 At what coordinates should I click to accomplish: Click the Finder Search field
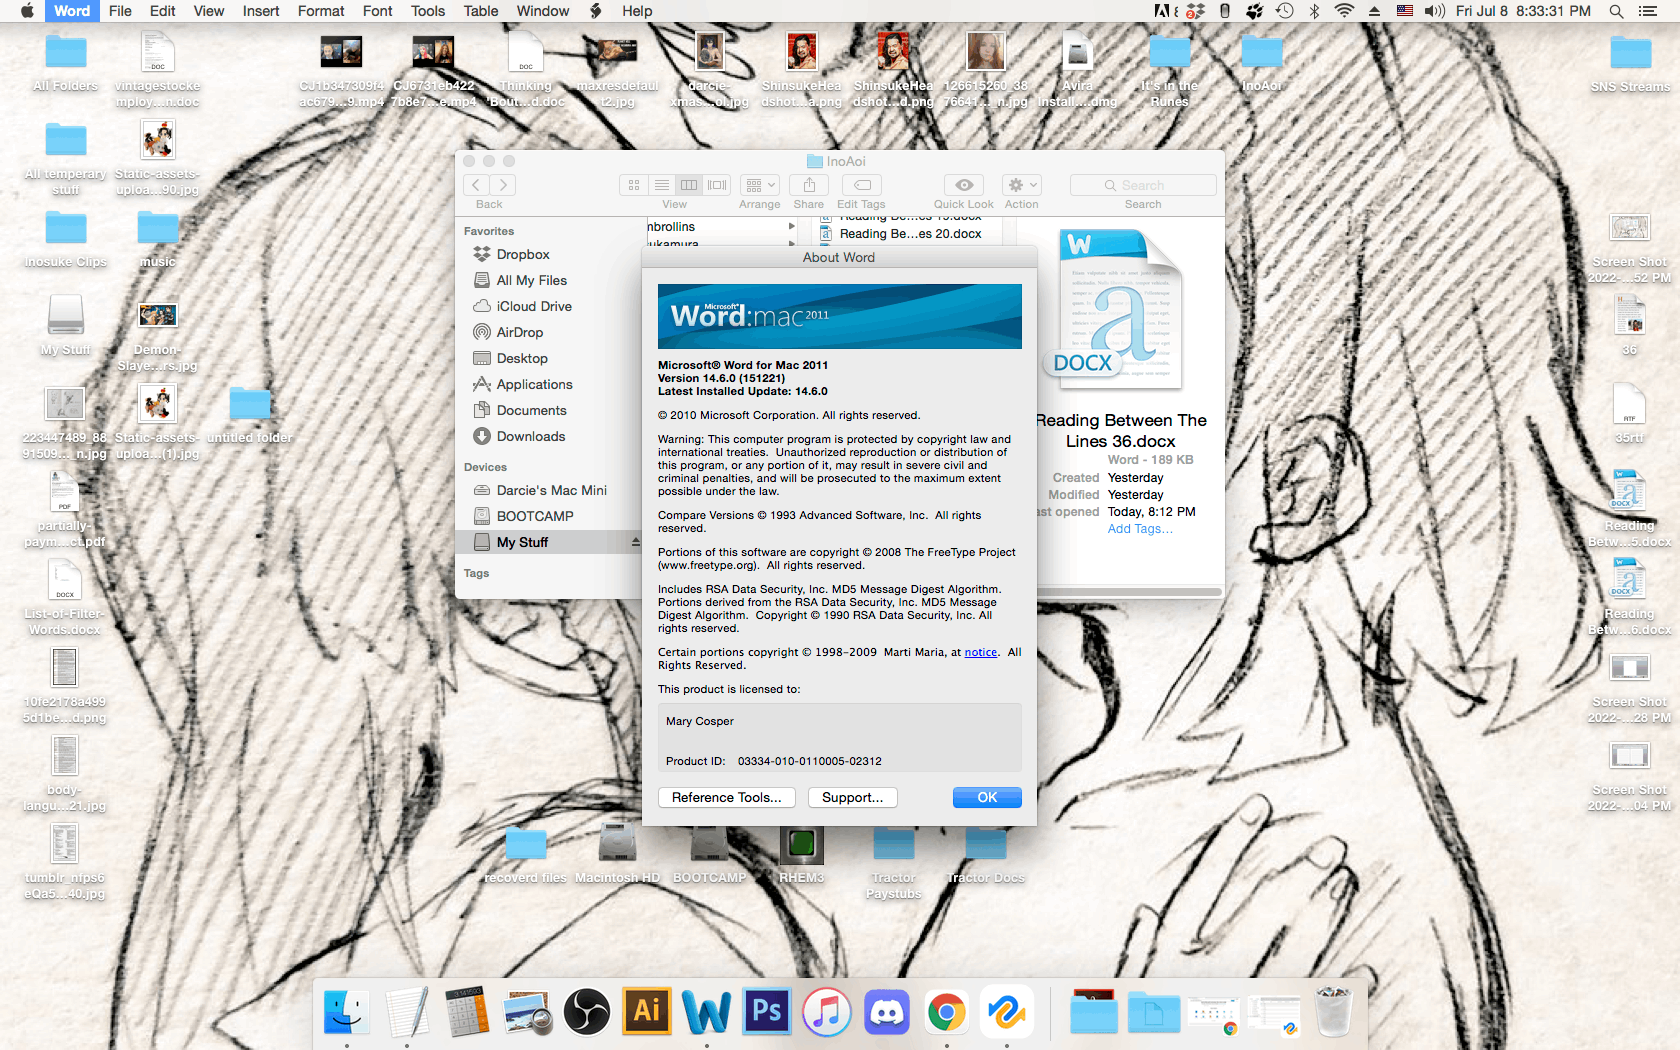tap(1143, 185)
